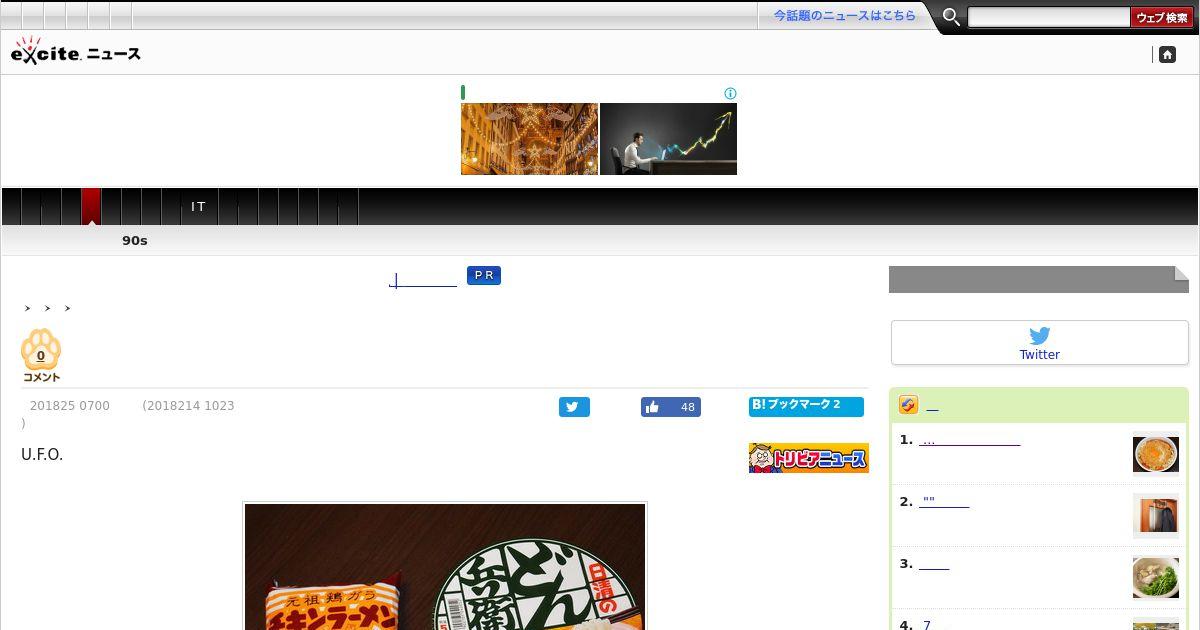This screenshot has width=1200, height=630.
Task: Open ranking item 2 link
Action: click(x=945, y=502)
